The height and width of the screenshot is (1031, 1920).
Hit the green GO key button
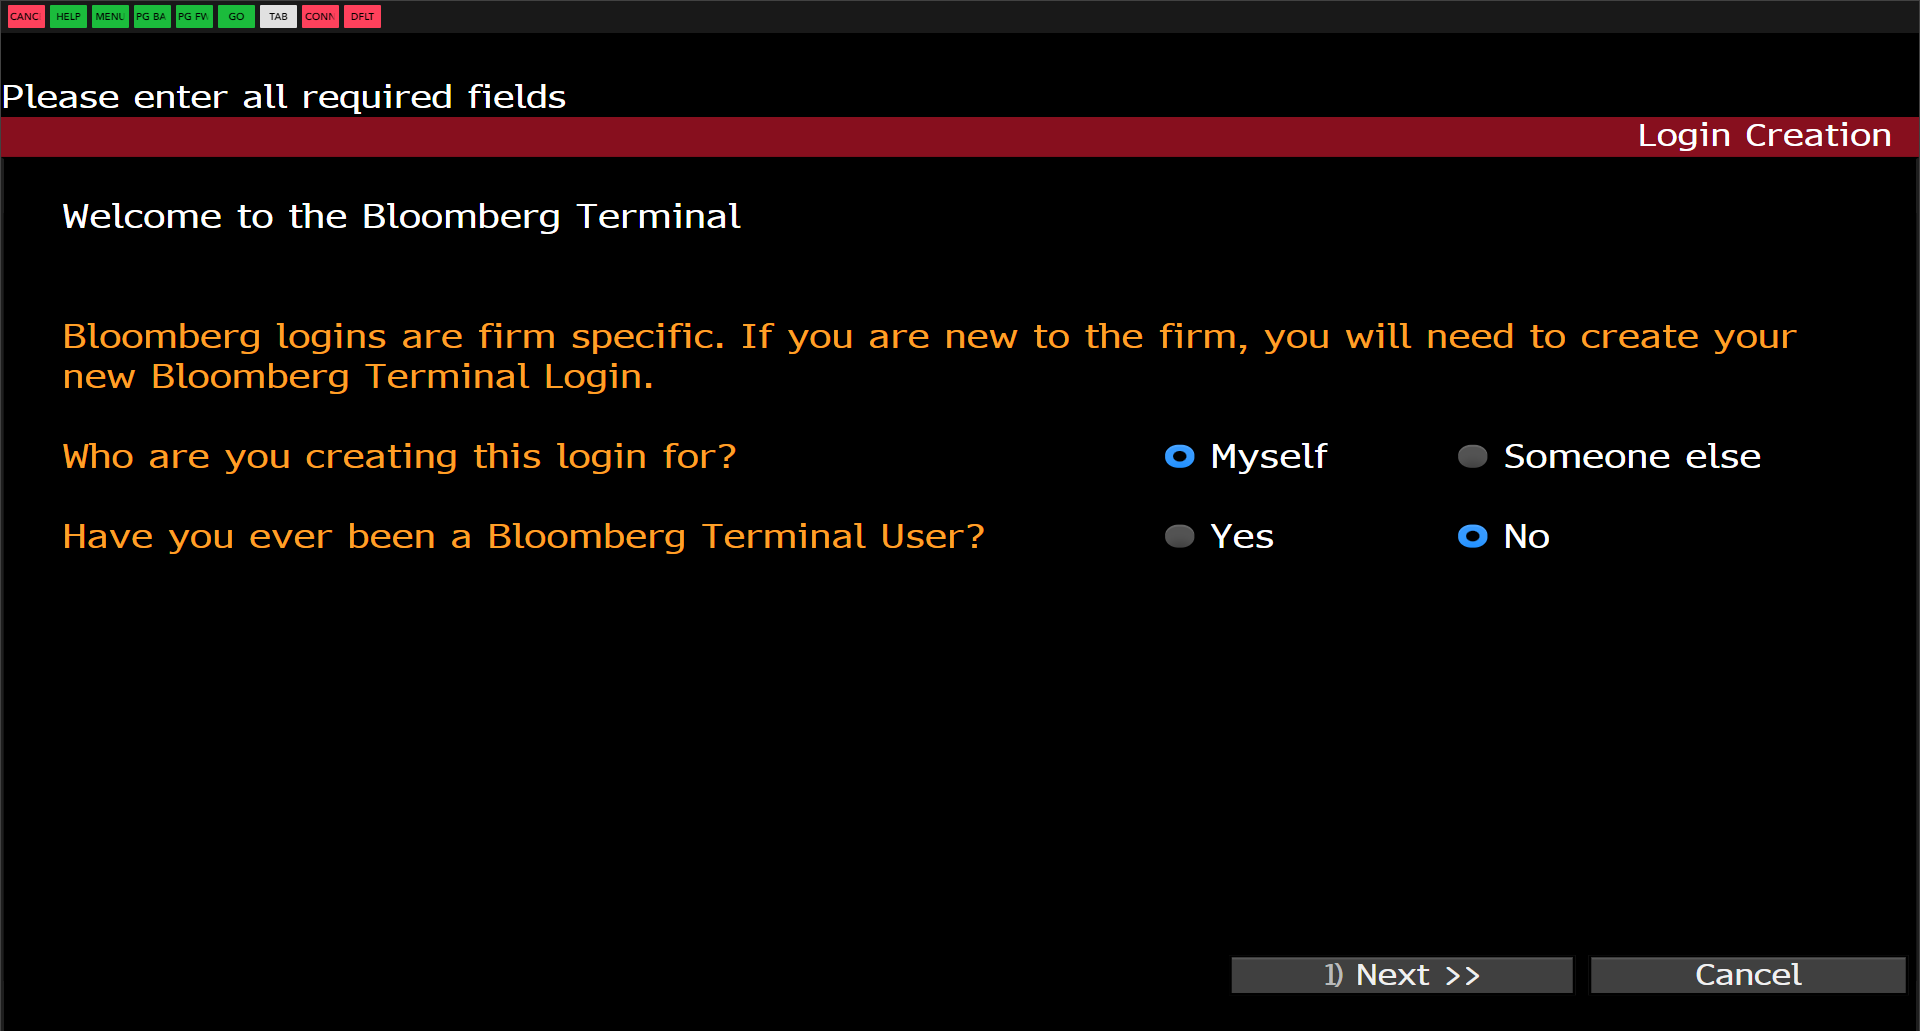[x=236, y=16]
